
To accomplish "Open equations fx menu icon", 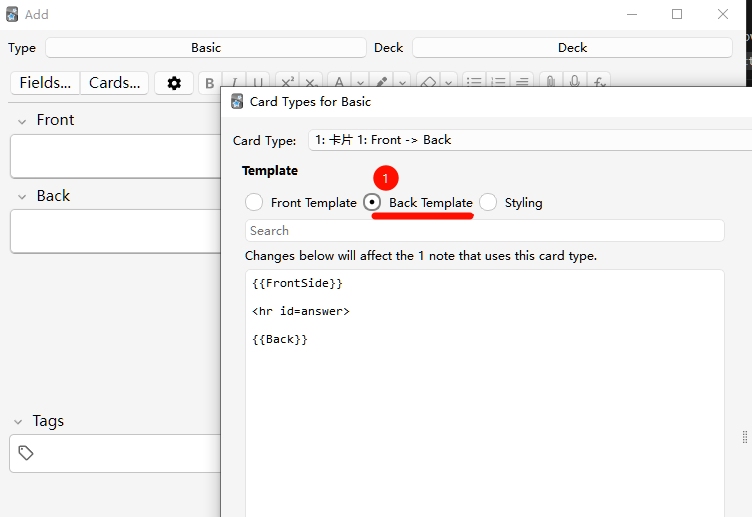I will (x=599, y=81).
